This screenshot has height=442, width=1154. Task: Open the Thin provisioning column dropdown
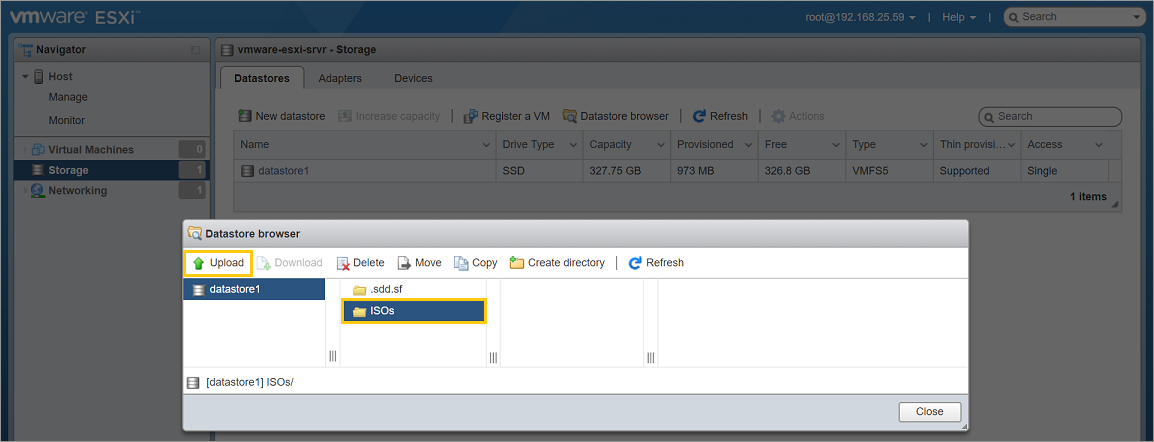coord(1011,145)
